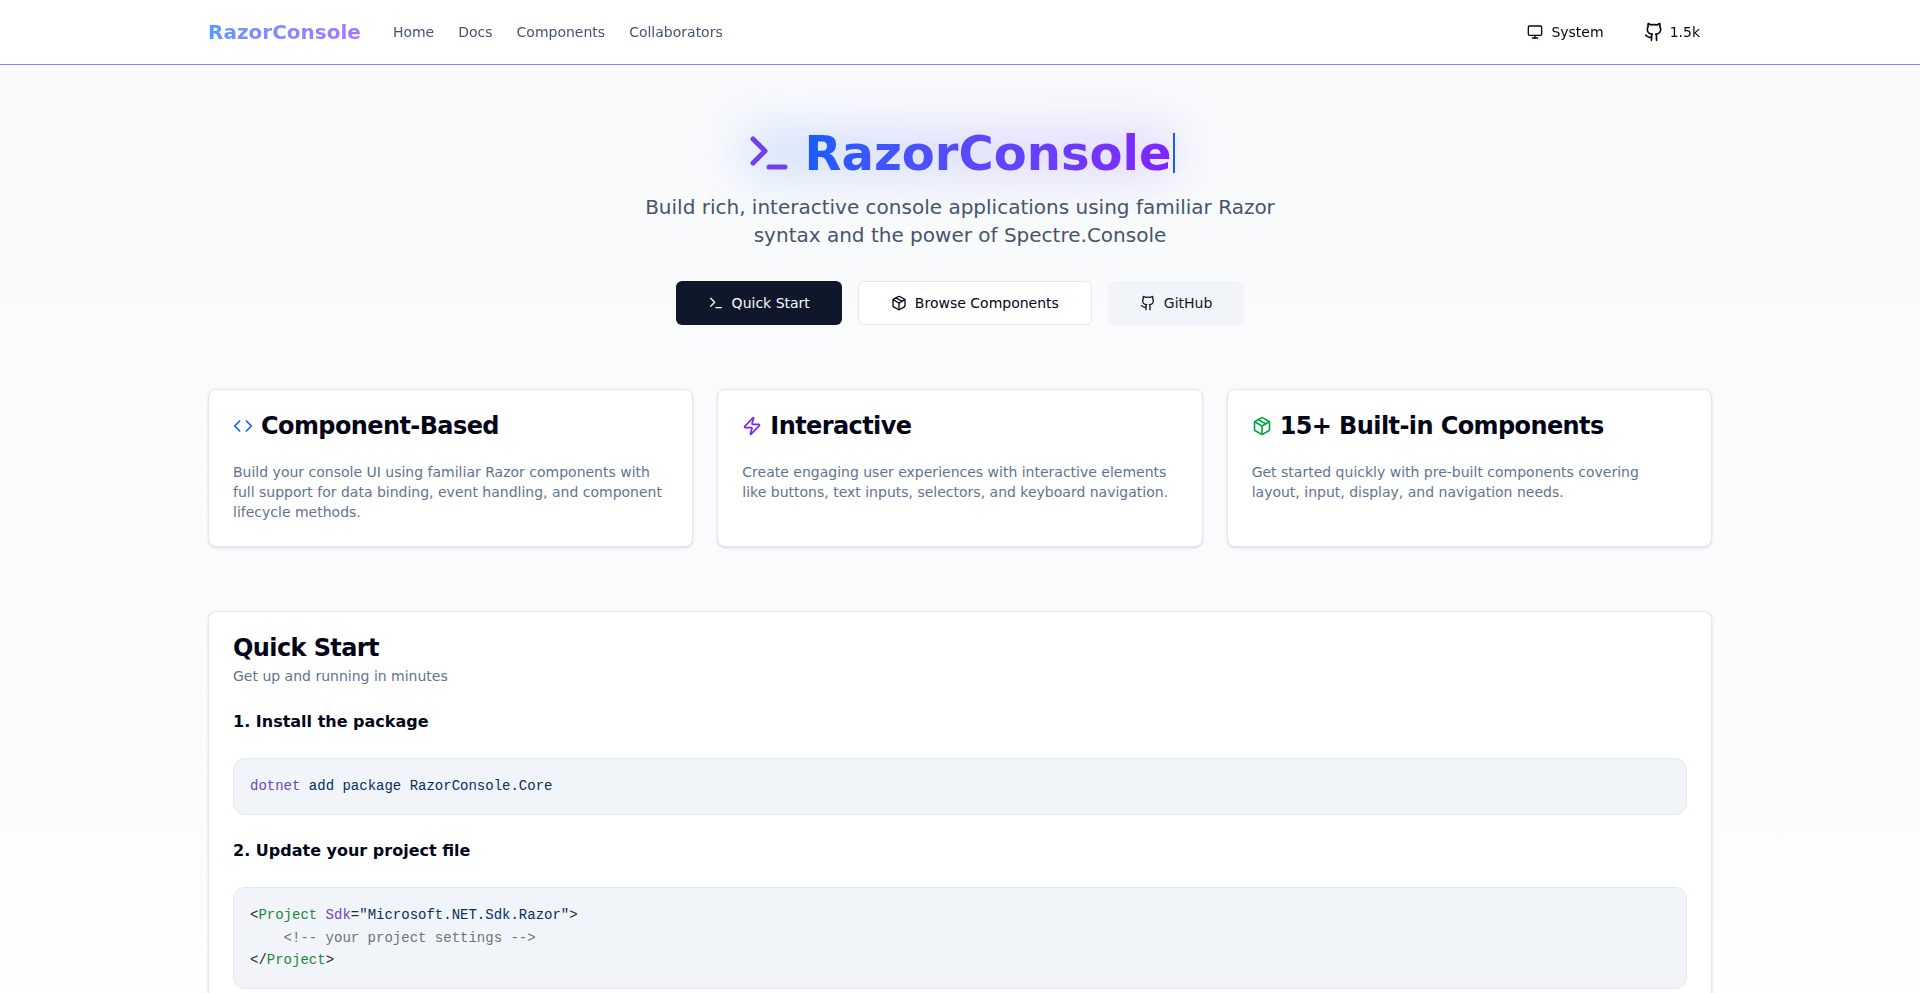Click the box icon in Browse Components

click(899, 303)
